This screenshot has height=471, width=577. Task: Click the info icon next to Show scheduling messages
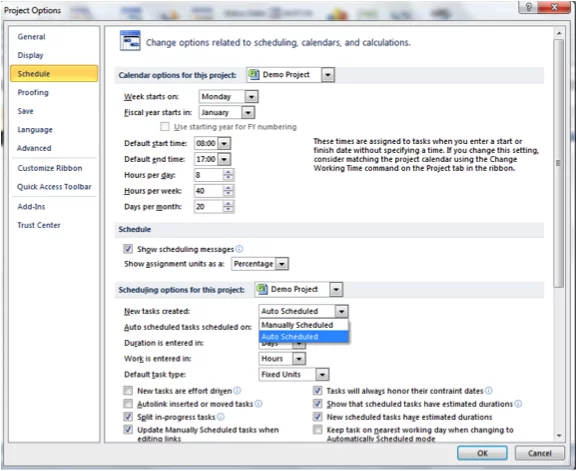tap(239, 249)
